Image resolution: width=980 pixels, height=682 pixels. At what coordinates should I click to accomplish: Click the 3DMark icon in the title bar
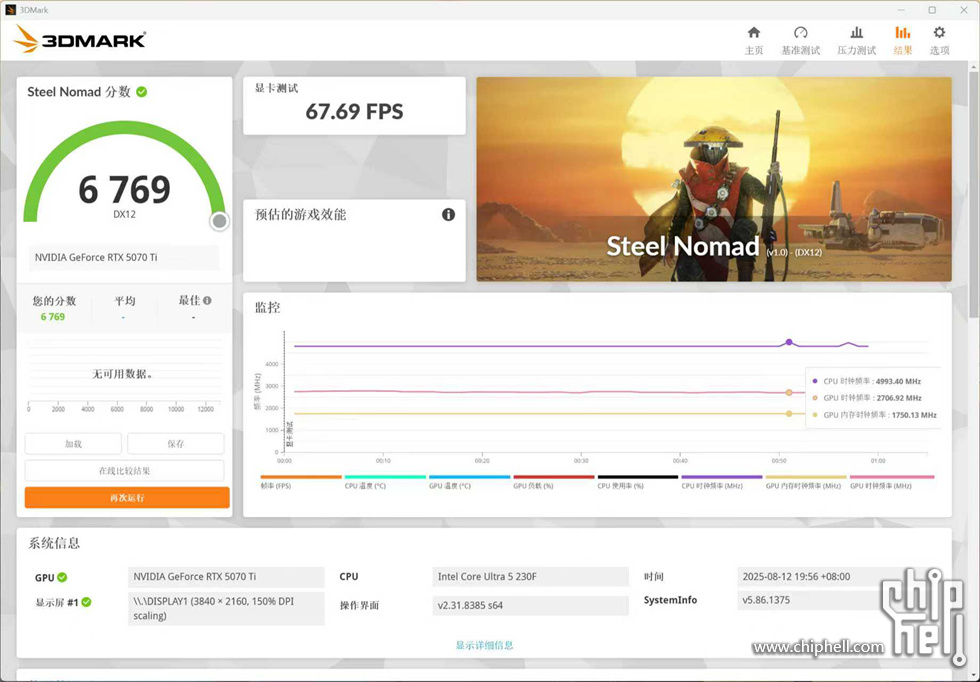point(10,9)
